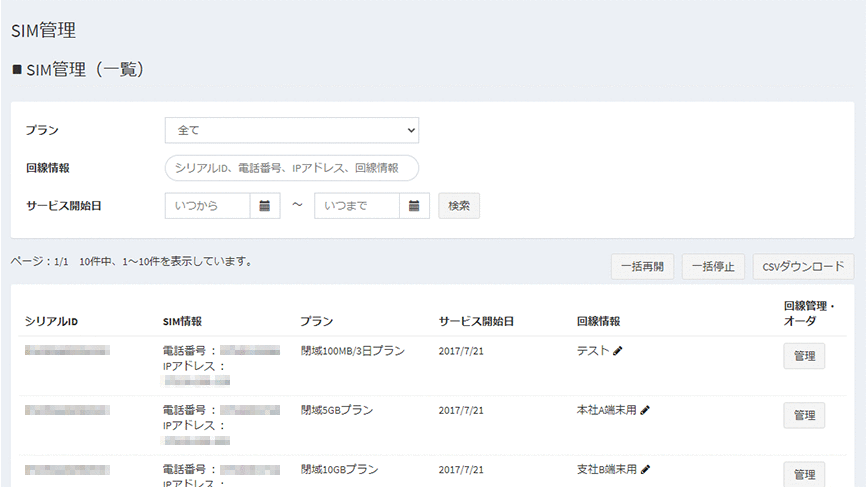Click the シリアルID column header

pos(52,321)
